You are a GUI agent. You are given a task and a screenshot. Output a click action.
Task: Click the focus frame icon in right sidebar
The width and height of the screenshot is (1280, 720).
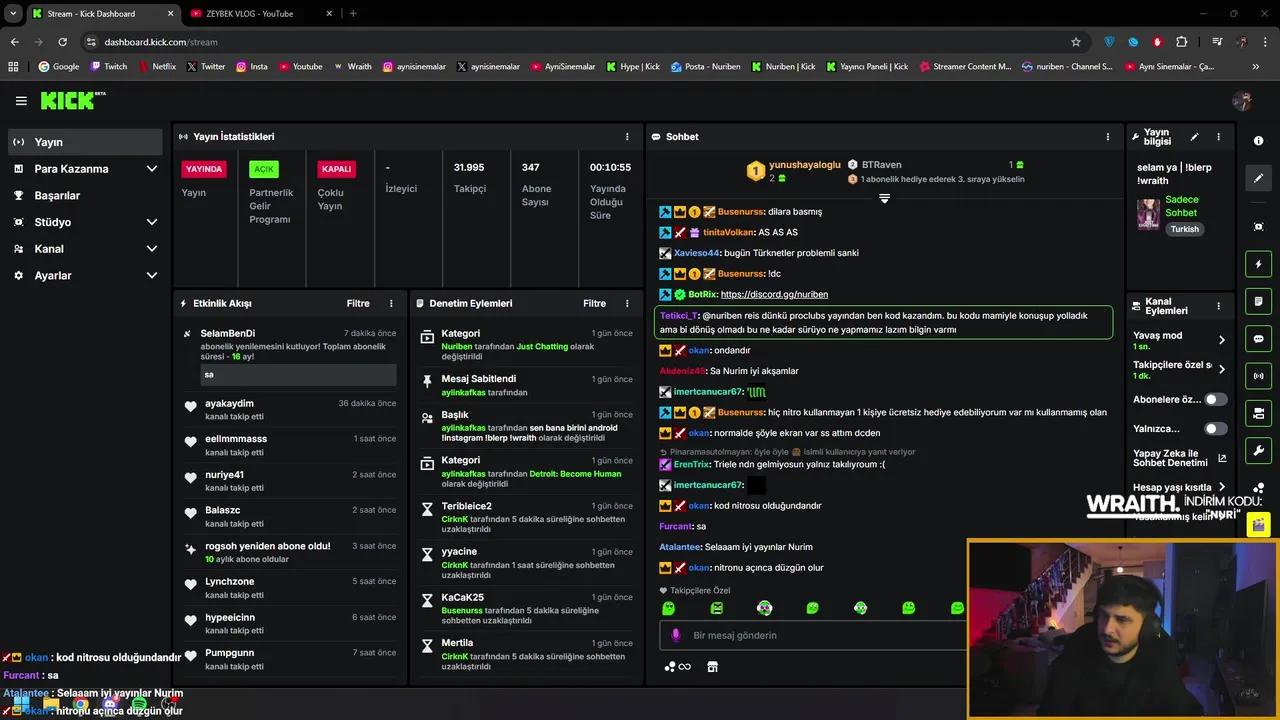pos(1258,227)
